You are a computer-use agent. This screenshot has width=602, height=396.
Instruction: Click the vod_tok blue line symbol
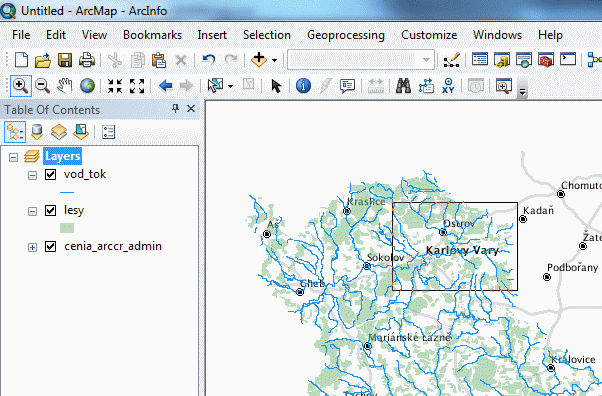(67, 192)
